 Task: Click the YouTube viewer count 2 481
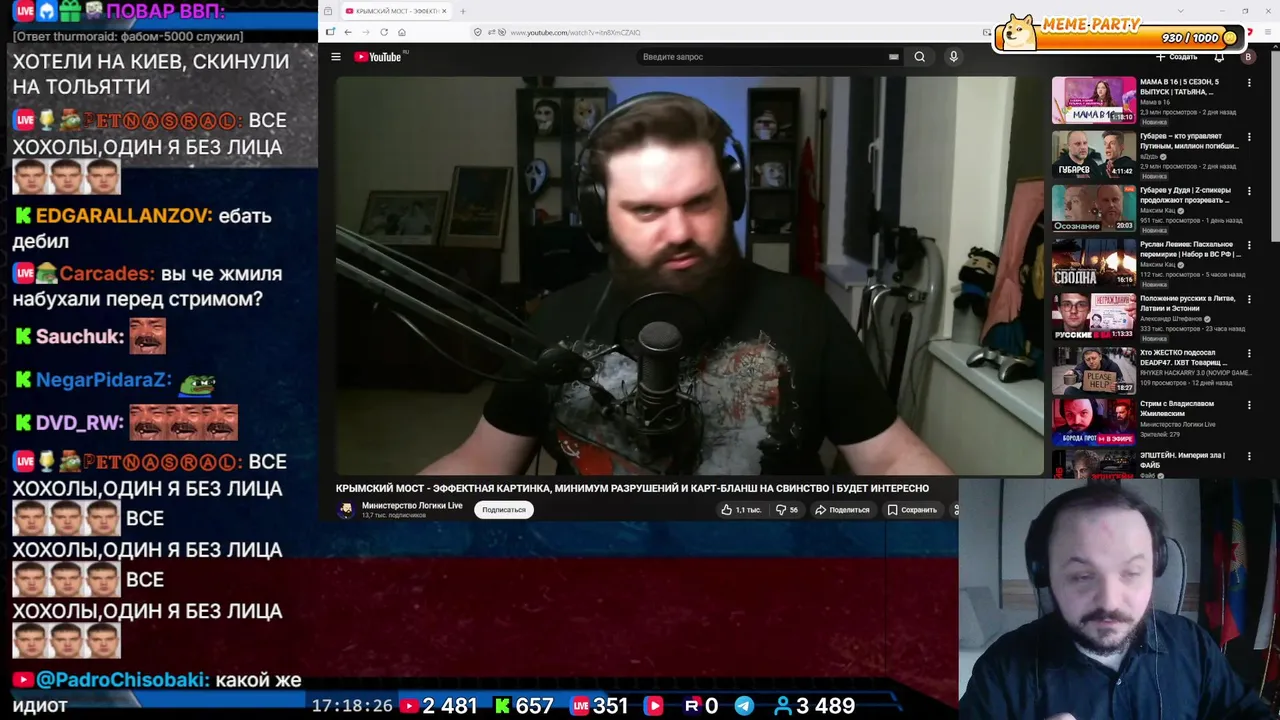[x=450, y=706]
